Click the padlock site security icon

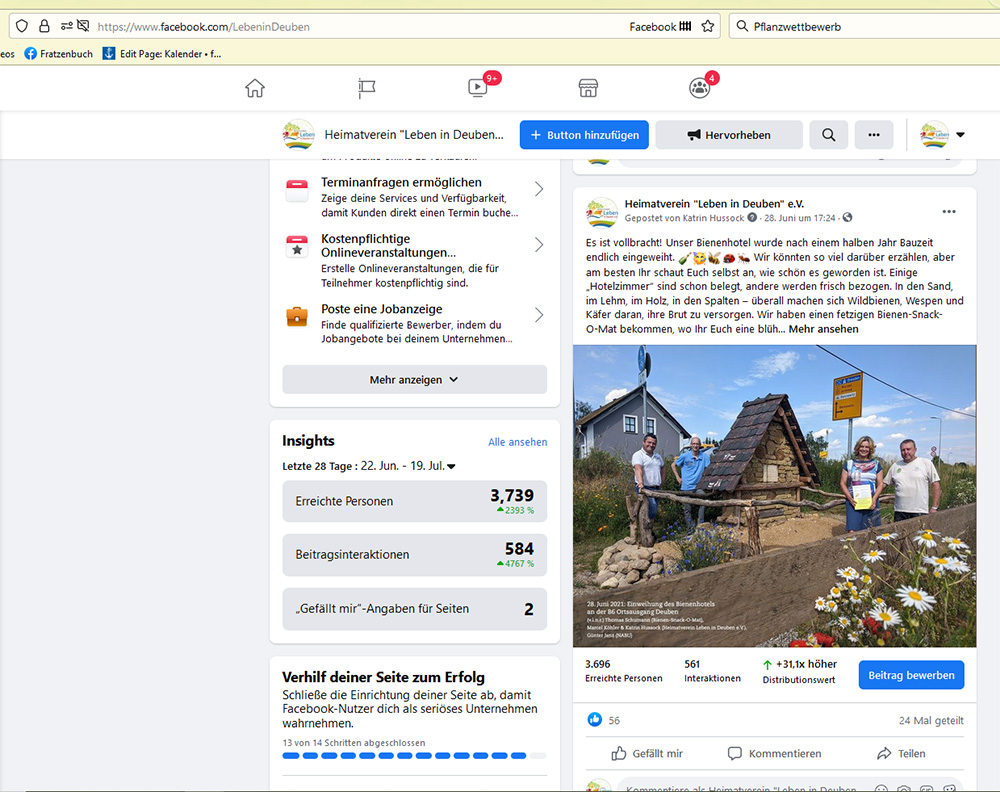(44, 26)
